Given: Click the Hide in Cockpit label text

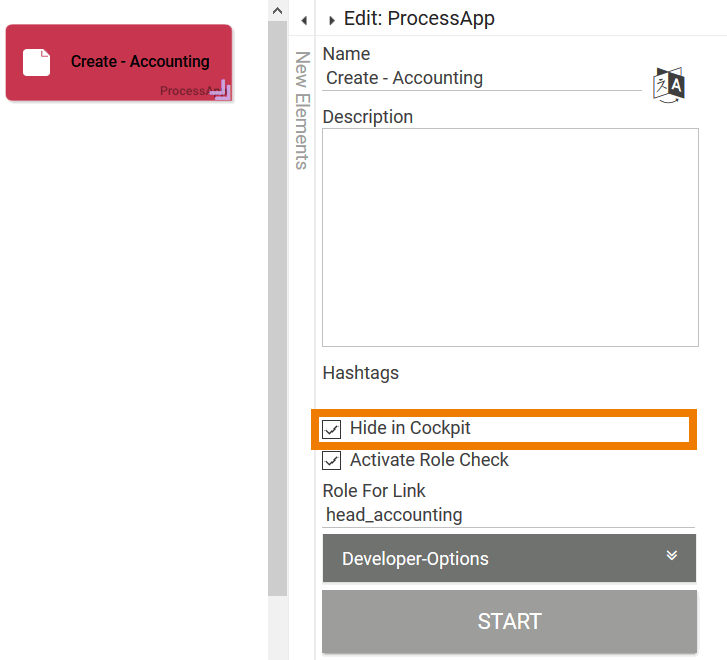Looking at the screenshot, I should [x=410, y=428].
